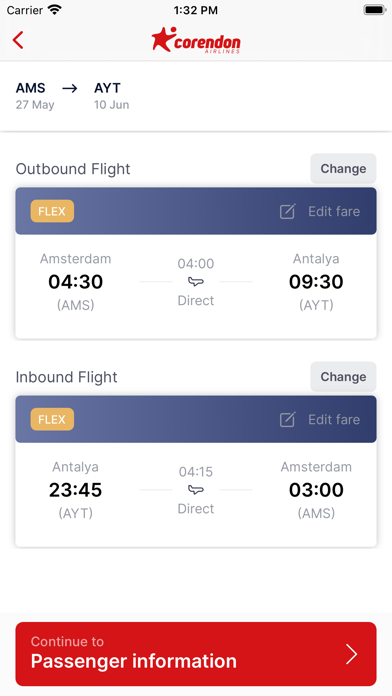Tap the Corendon Airlines logo
Image resolution: width=392 pixels, height=696 pixels.
(196, 40)
